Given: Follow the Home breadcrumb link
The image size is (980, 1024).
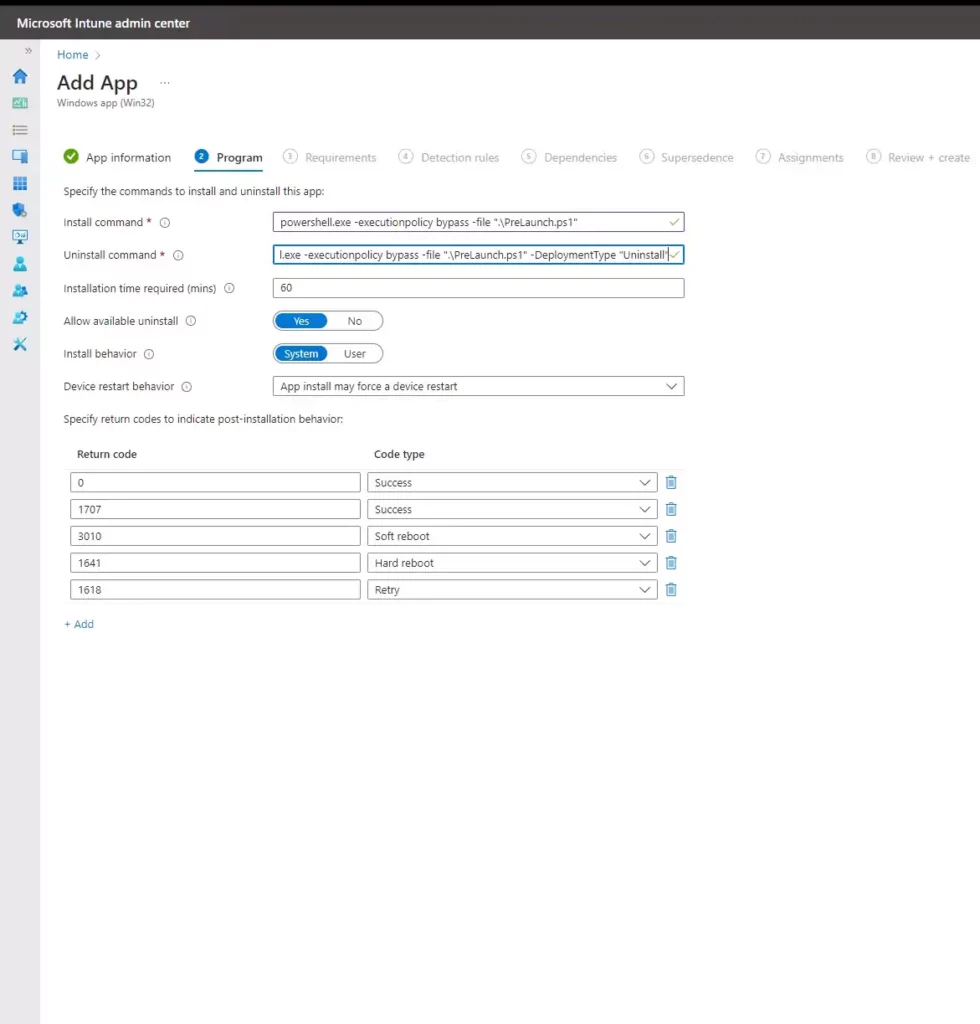Looking at the screenshot, I should (x=72, y=55).
